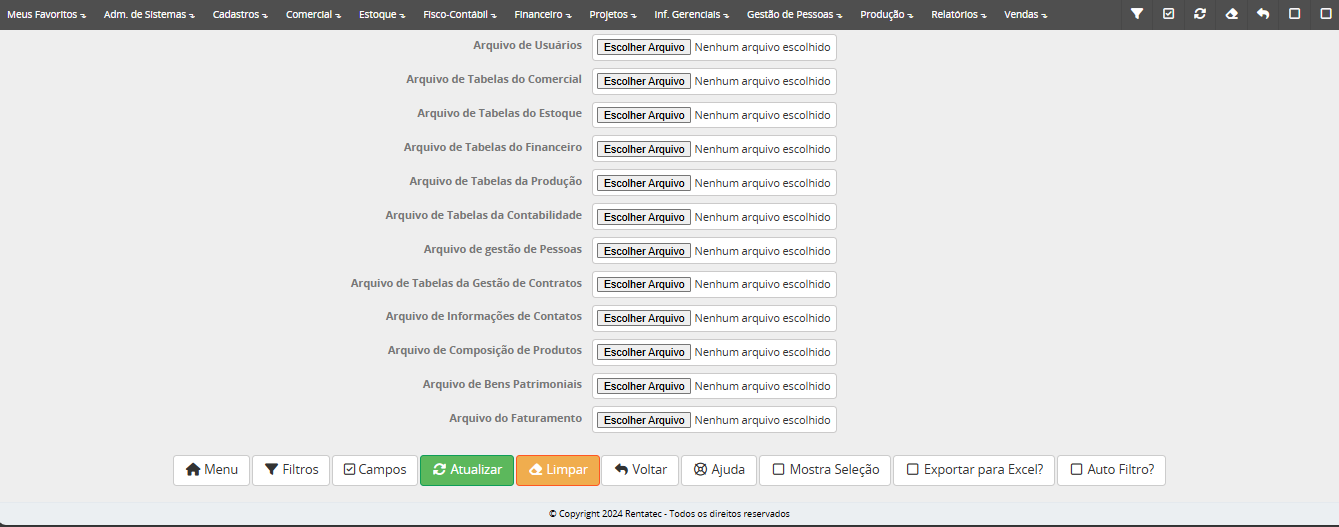1339x527 pixels.
Task: Click the filter funnel icon in the top toolbar
Action: 1137,14
